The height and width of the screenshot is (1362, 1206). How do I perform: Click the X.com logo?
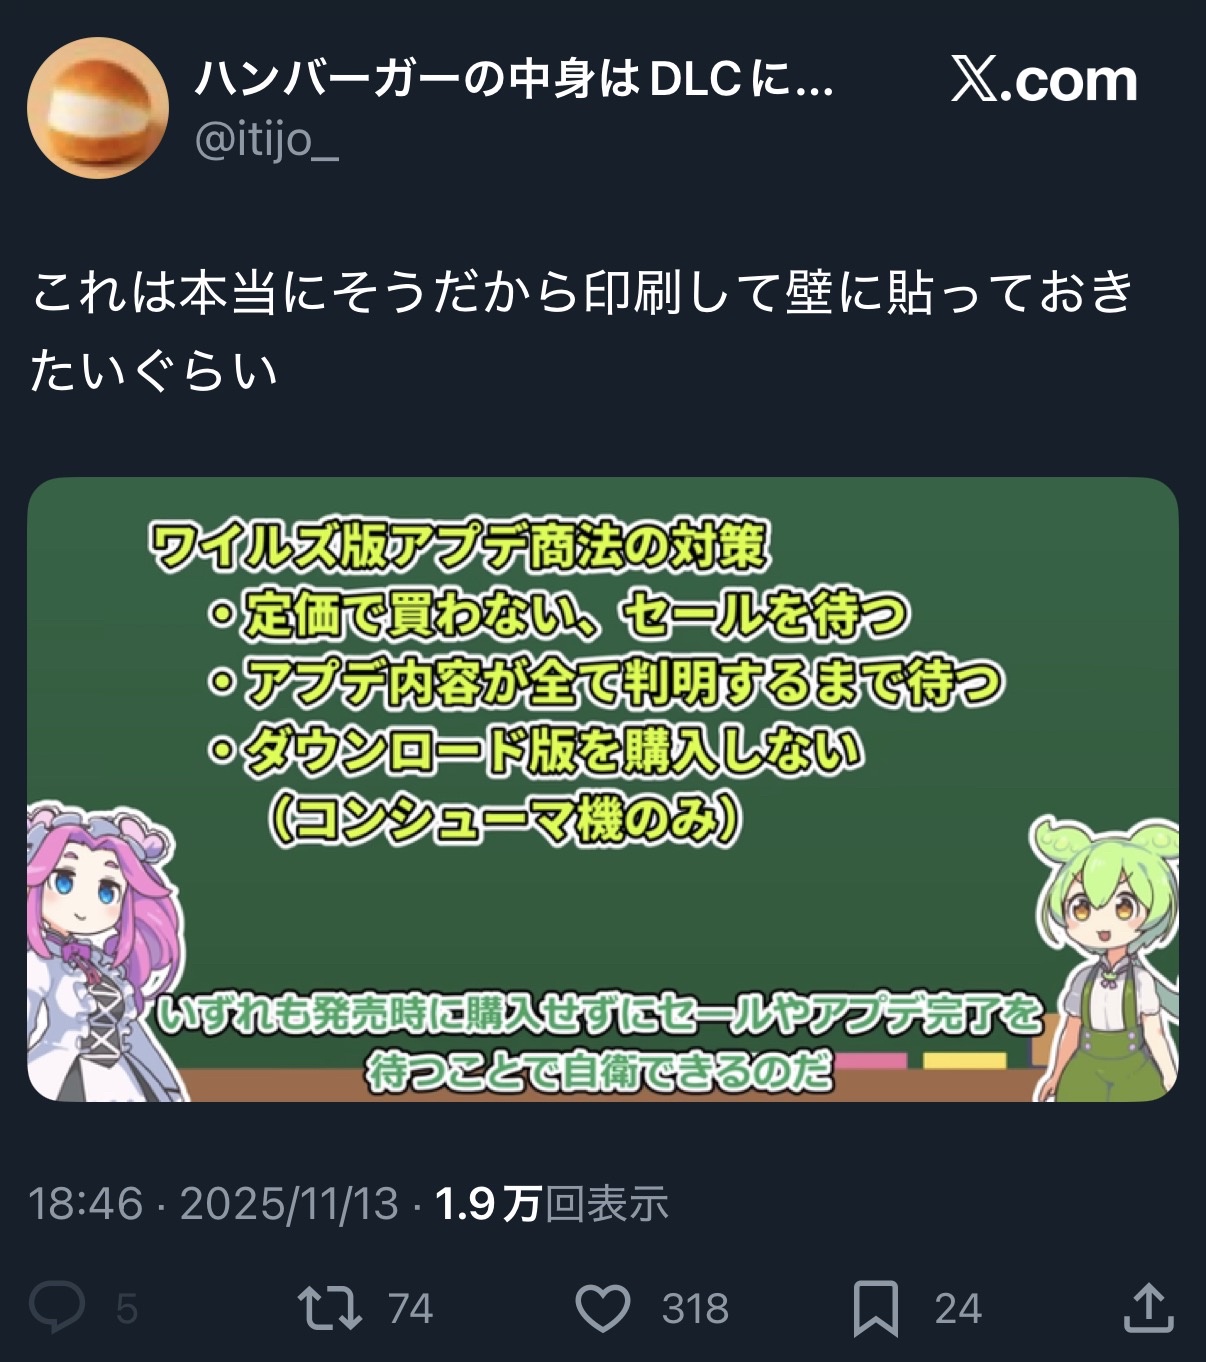coord(1044,80)
